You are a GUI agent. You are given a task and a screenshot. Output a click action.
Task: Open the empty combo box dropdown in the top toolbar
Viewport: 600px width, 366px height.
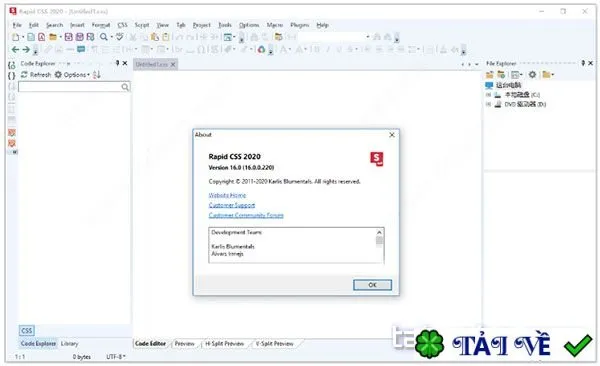[368, 37]
